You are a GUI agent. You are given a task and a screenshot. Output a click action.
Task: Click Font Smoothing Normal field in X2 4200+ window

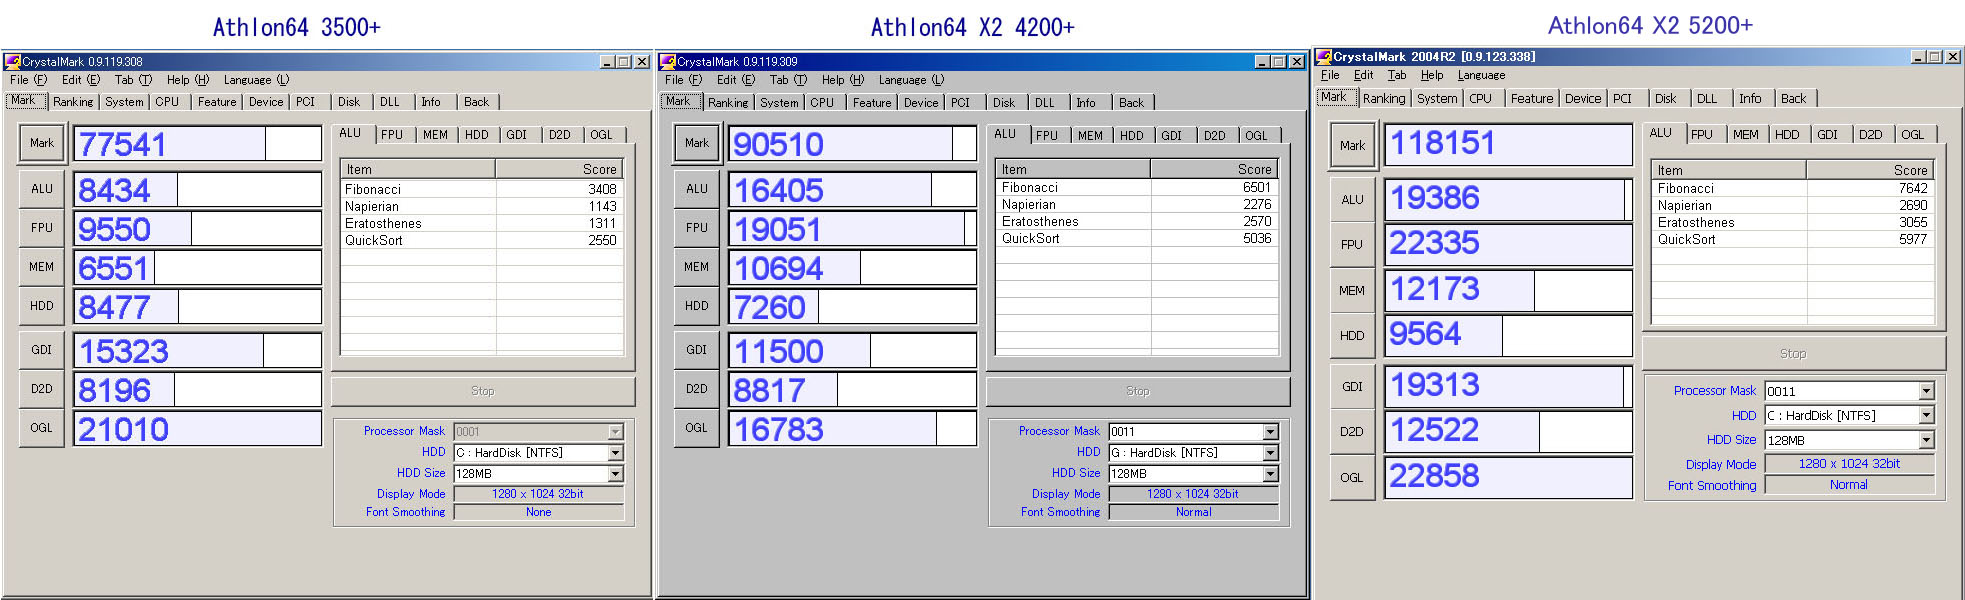tap(1194, 512)
